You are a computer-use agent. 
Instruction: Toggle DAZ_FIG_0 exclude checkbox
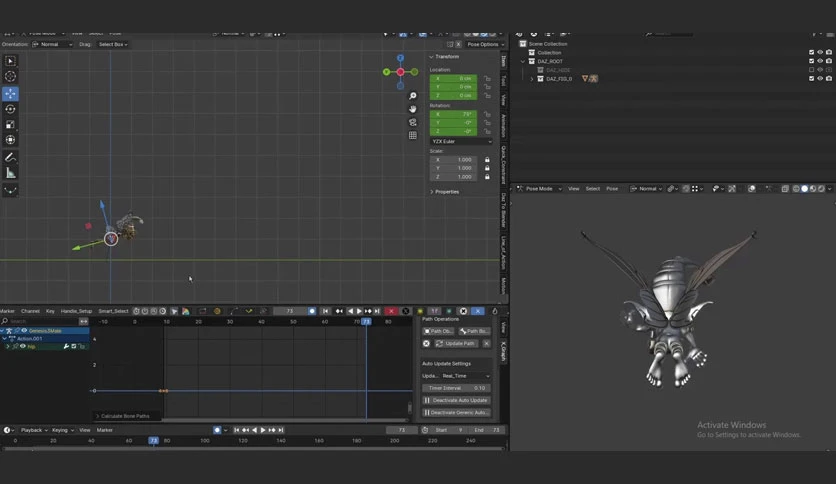(x=811, y=78)
